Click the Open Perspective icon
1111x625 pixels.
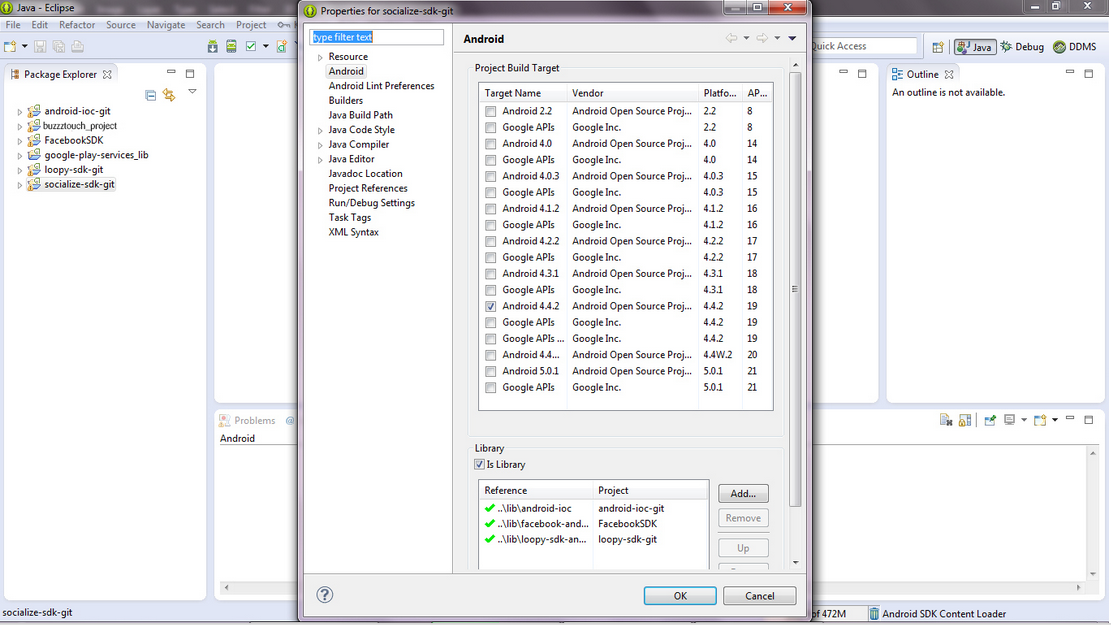pyautogui.click(x=938, y=47)
